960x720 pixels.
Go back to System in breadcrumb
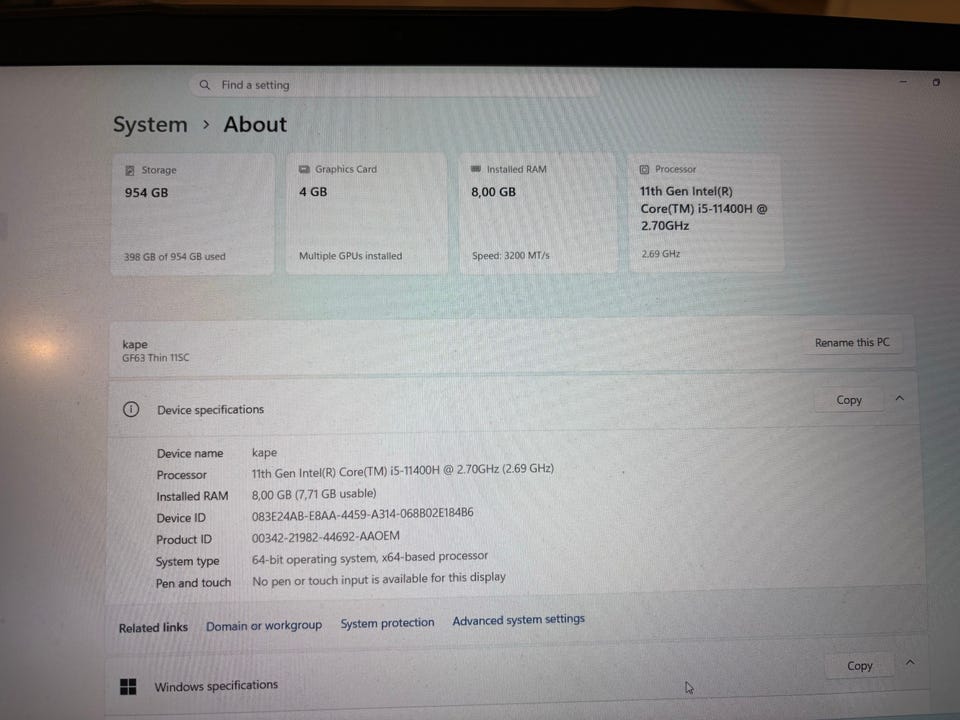click(150, 125)
